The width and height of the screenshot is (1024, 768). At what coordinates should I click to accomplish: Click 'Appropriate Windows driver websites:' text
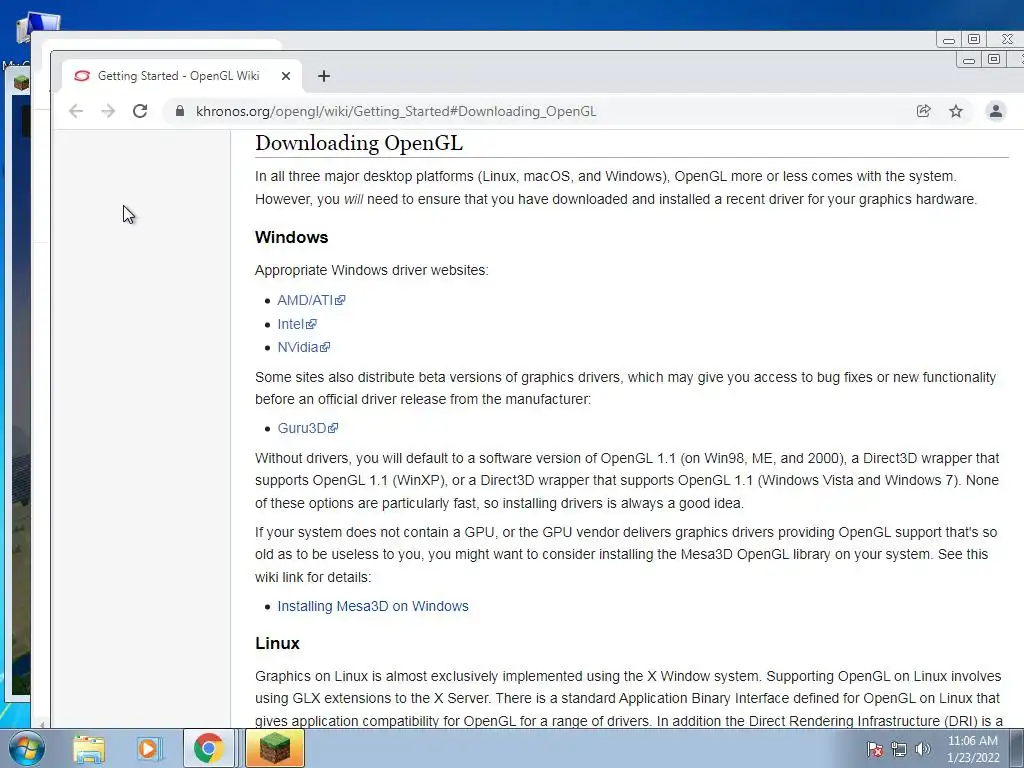[x=372, y=270]
